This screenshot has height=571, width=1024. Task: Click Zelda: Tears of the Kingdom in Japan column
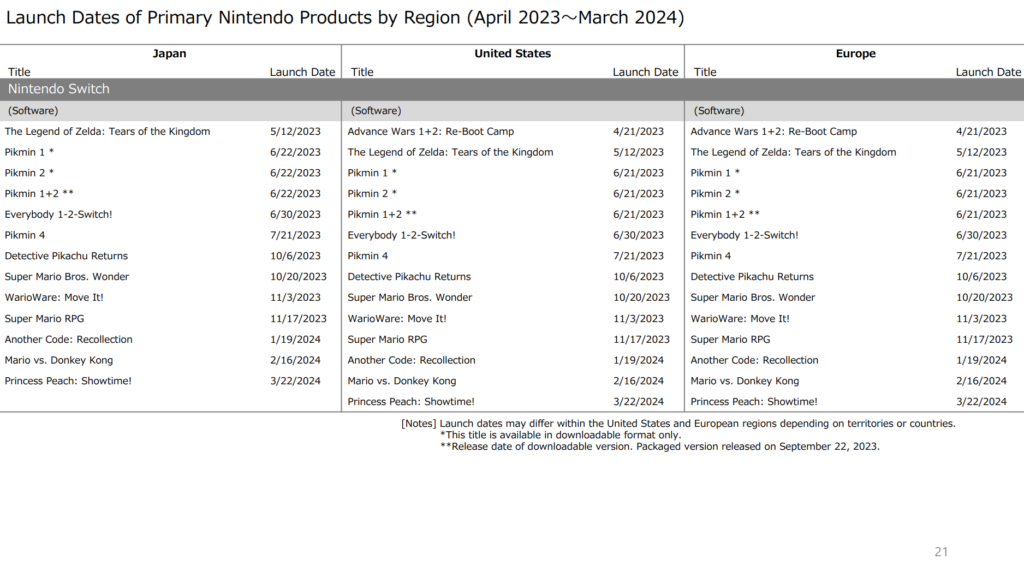click(x=107, y=131)
